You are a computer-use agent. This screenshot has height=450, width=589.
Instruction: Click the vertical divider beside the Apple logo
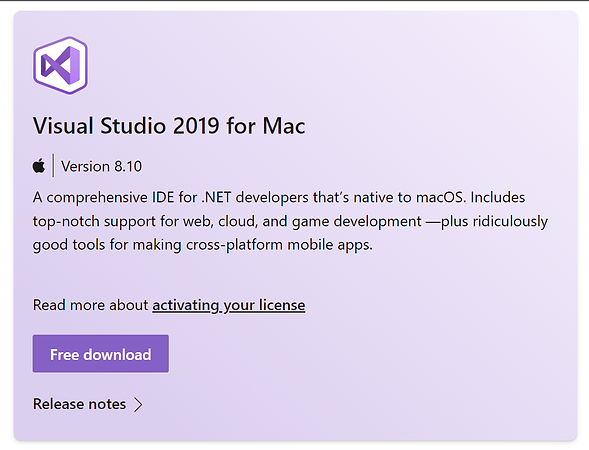[x=53, y=165]
